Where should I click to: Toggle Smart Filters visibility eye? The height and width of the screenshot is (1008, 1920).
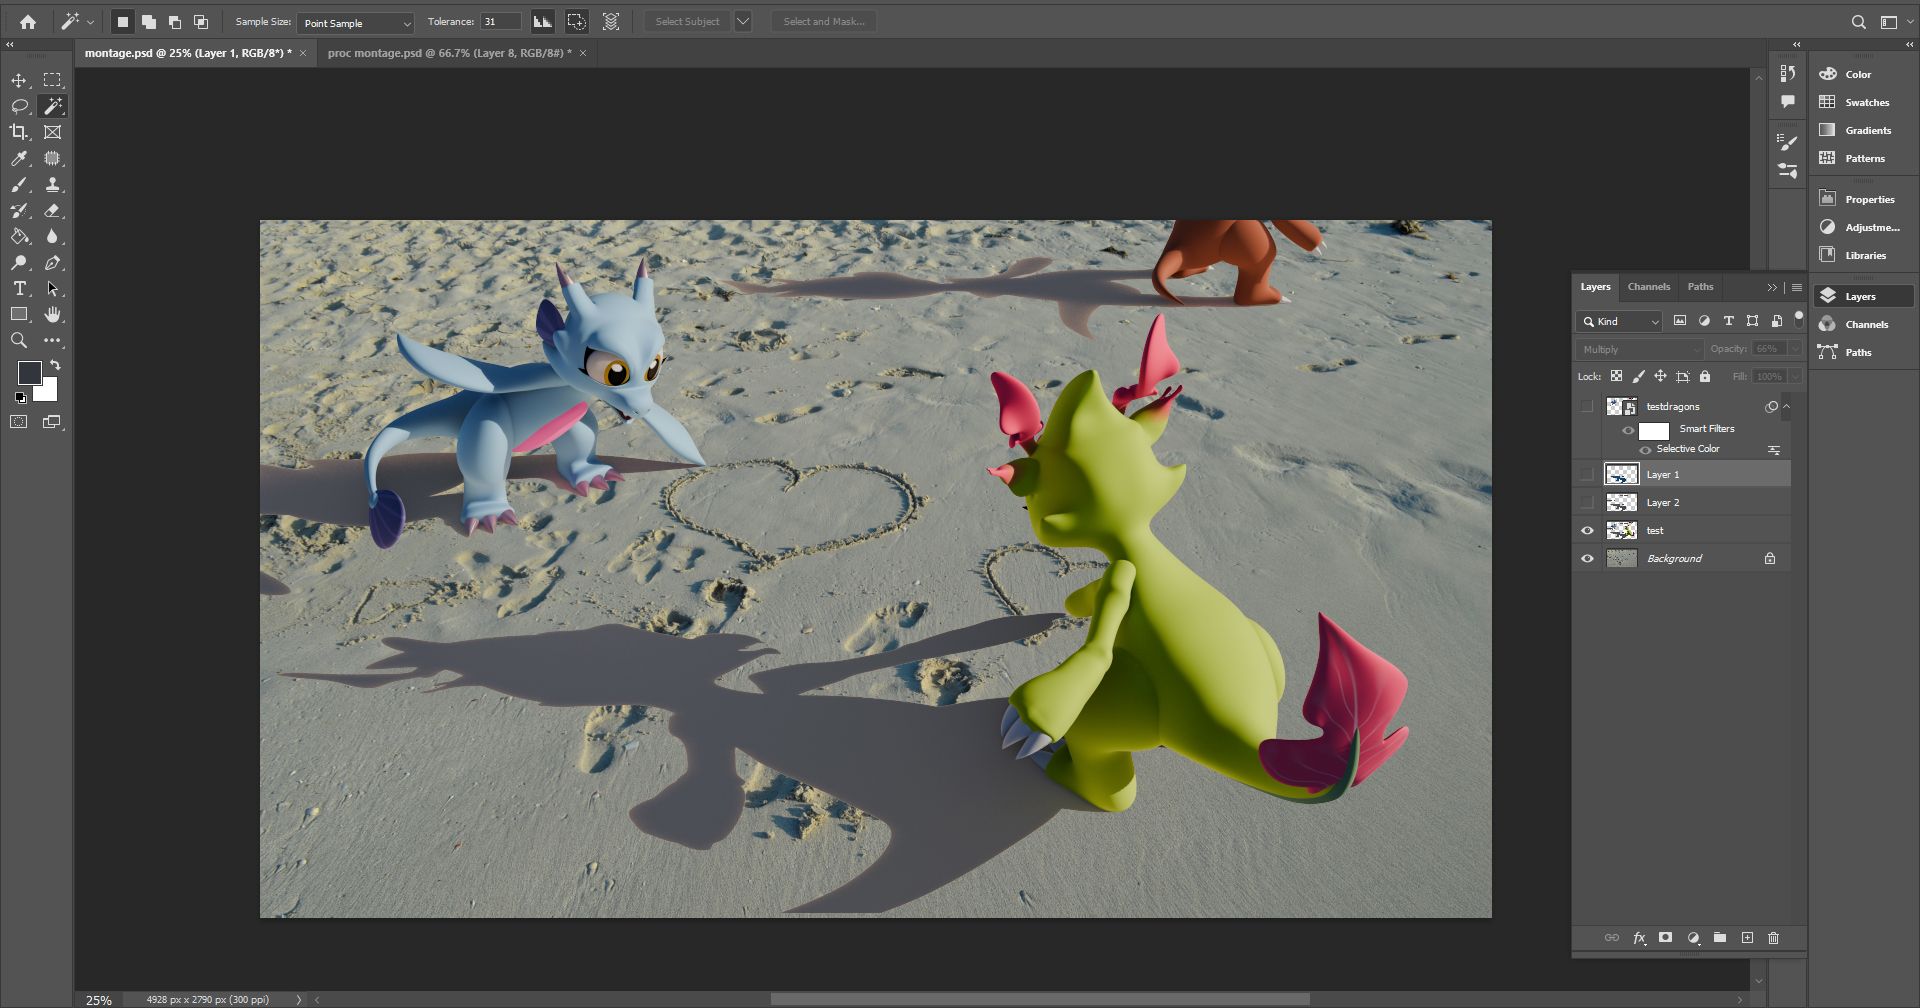(x=1628, y=430)
